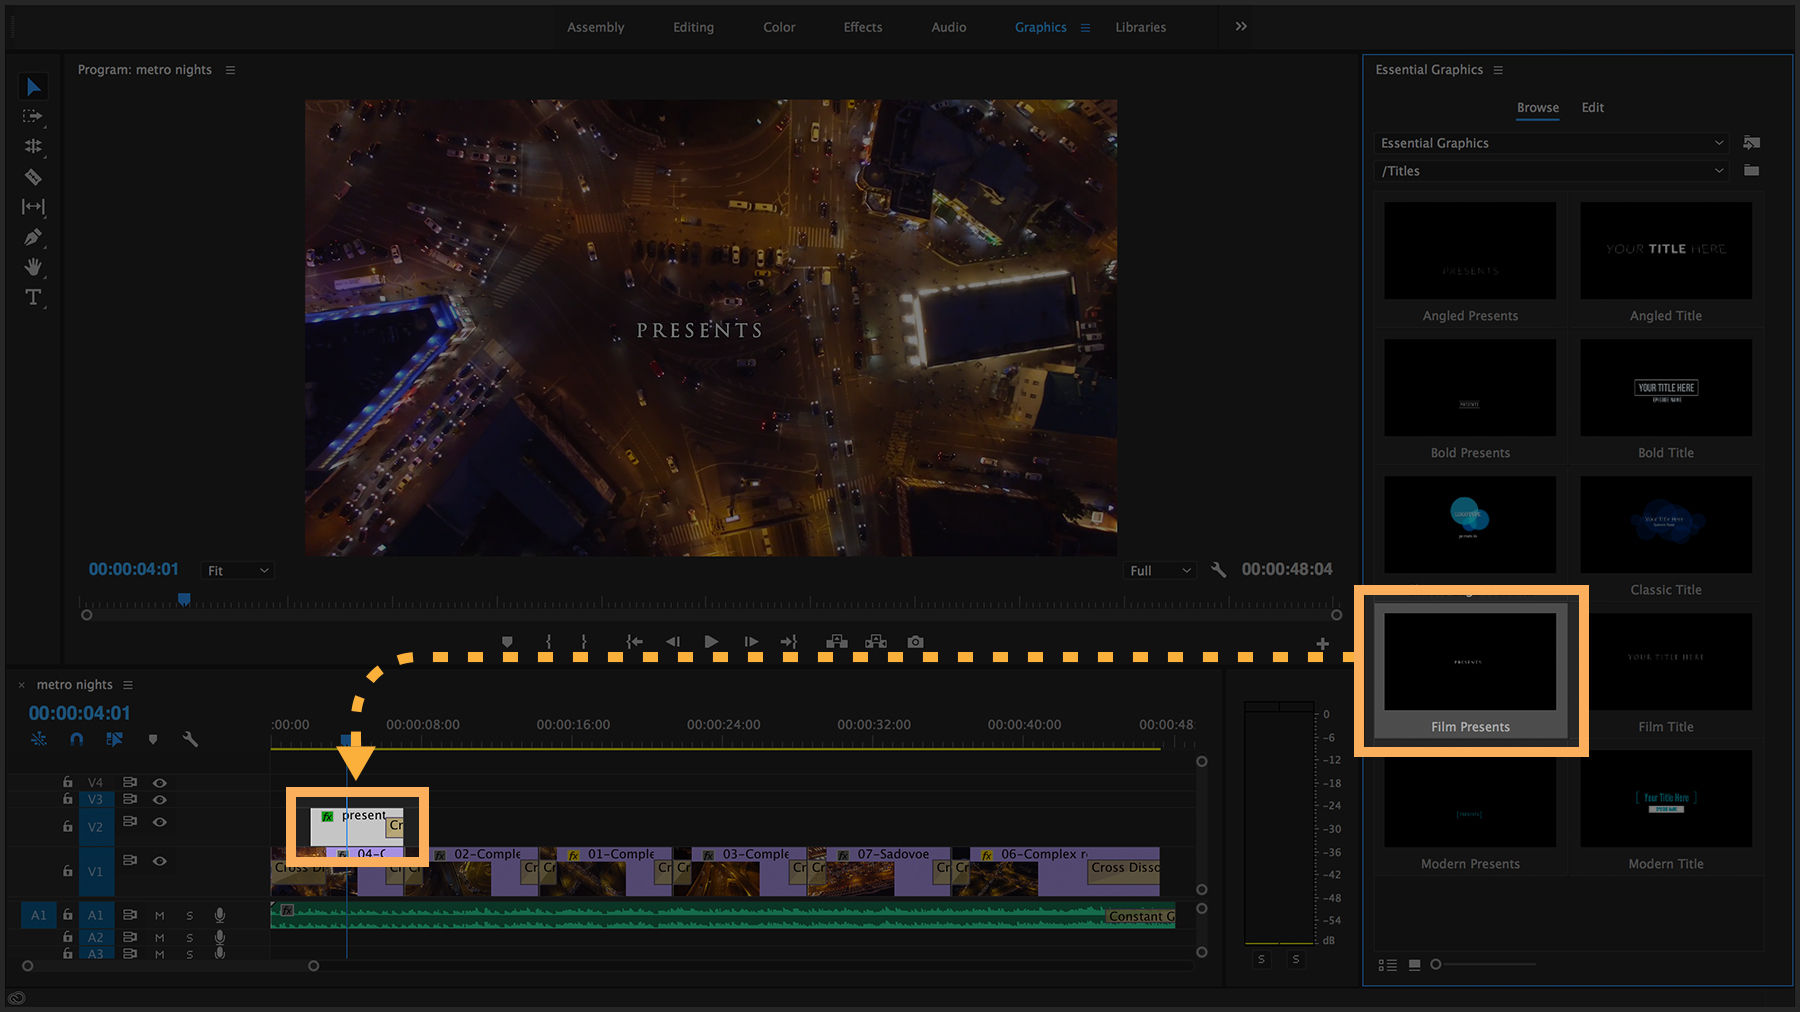Open the /Titles folder dropdown
1800x1012 pixels.
click(x=1550, y=170)
